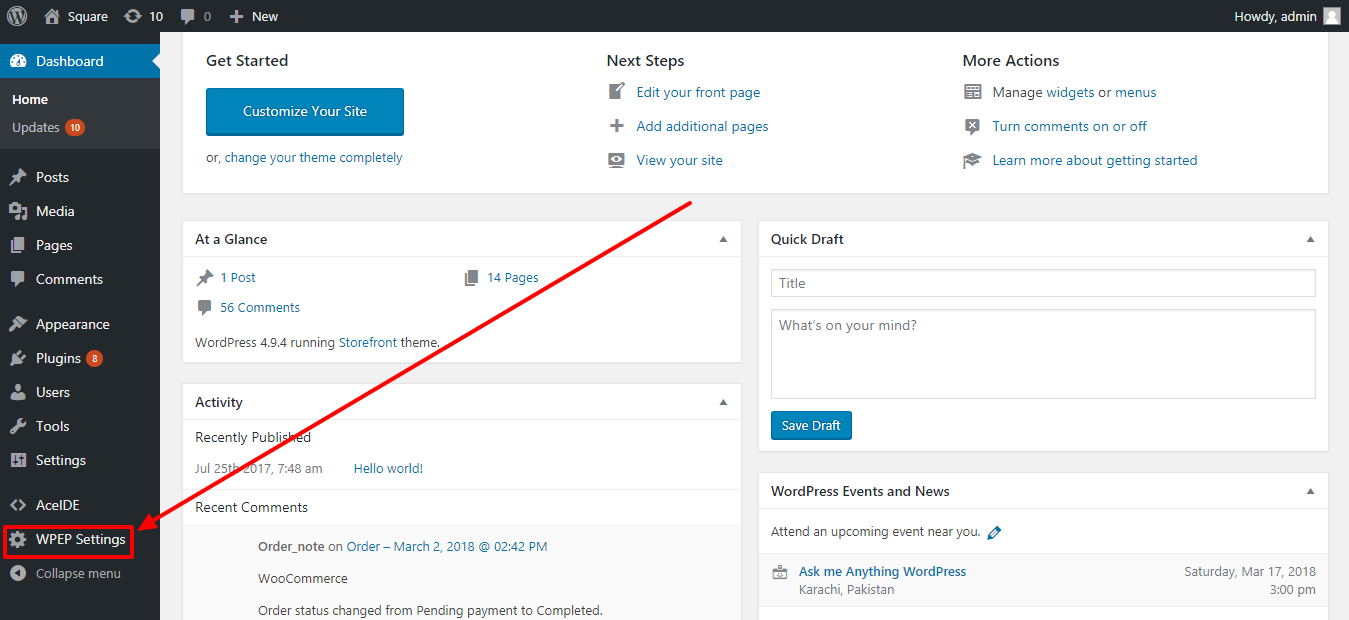Open Learn more about getting started link

1094,160
